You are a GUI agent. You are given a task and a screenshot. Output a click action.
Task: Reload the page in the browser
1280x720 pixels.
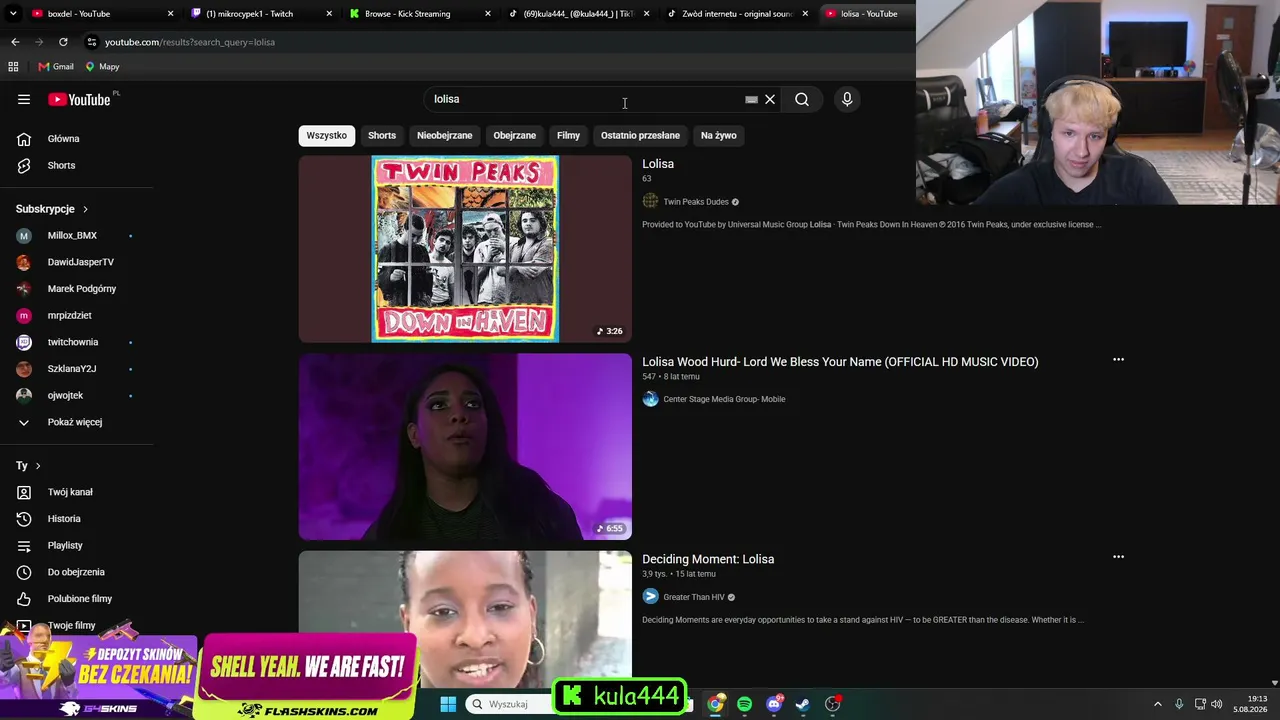[63, 42]
